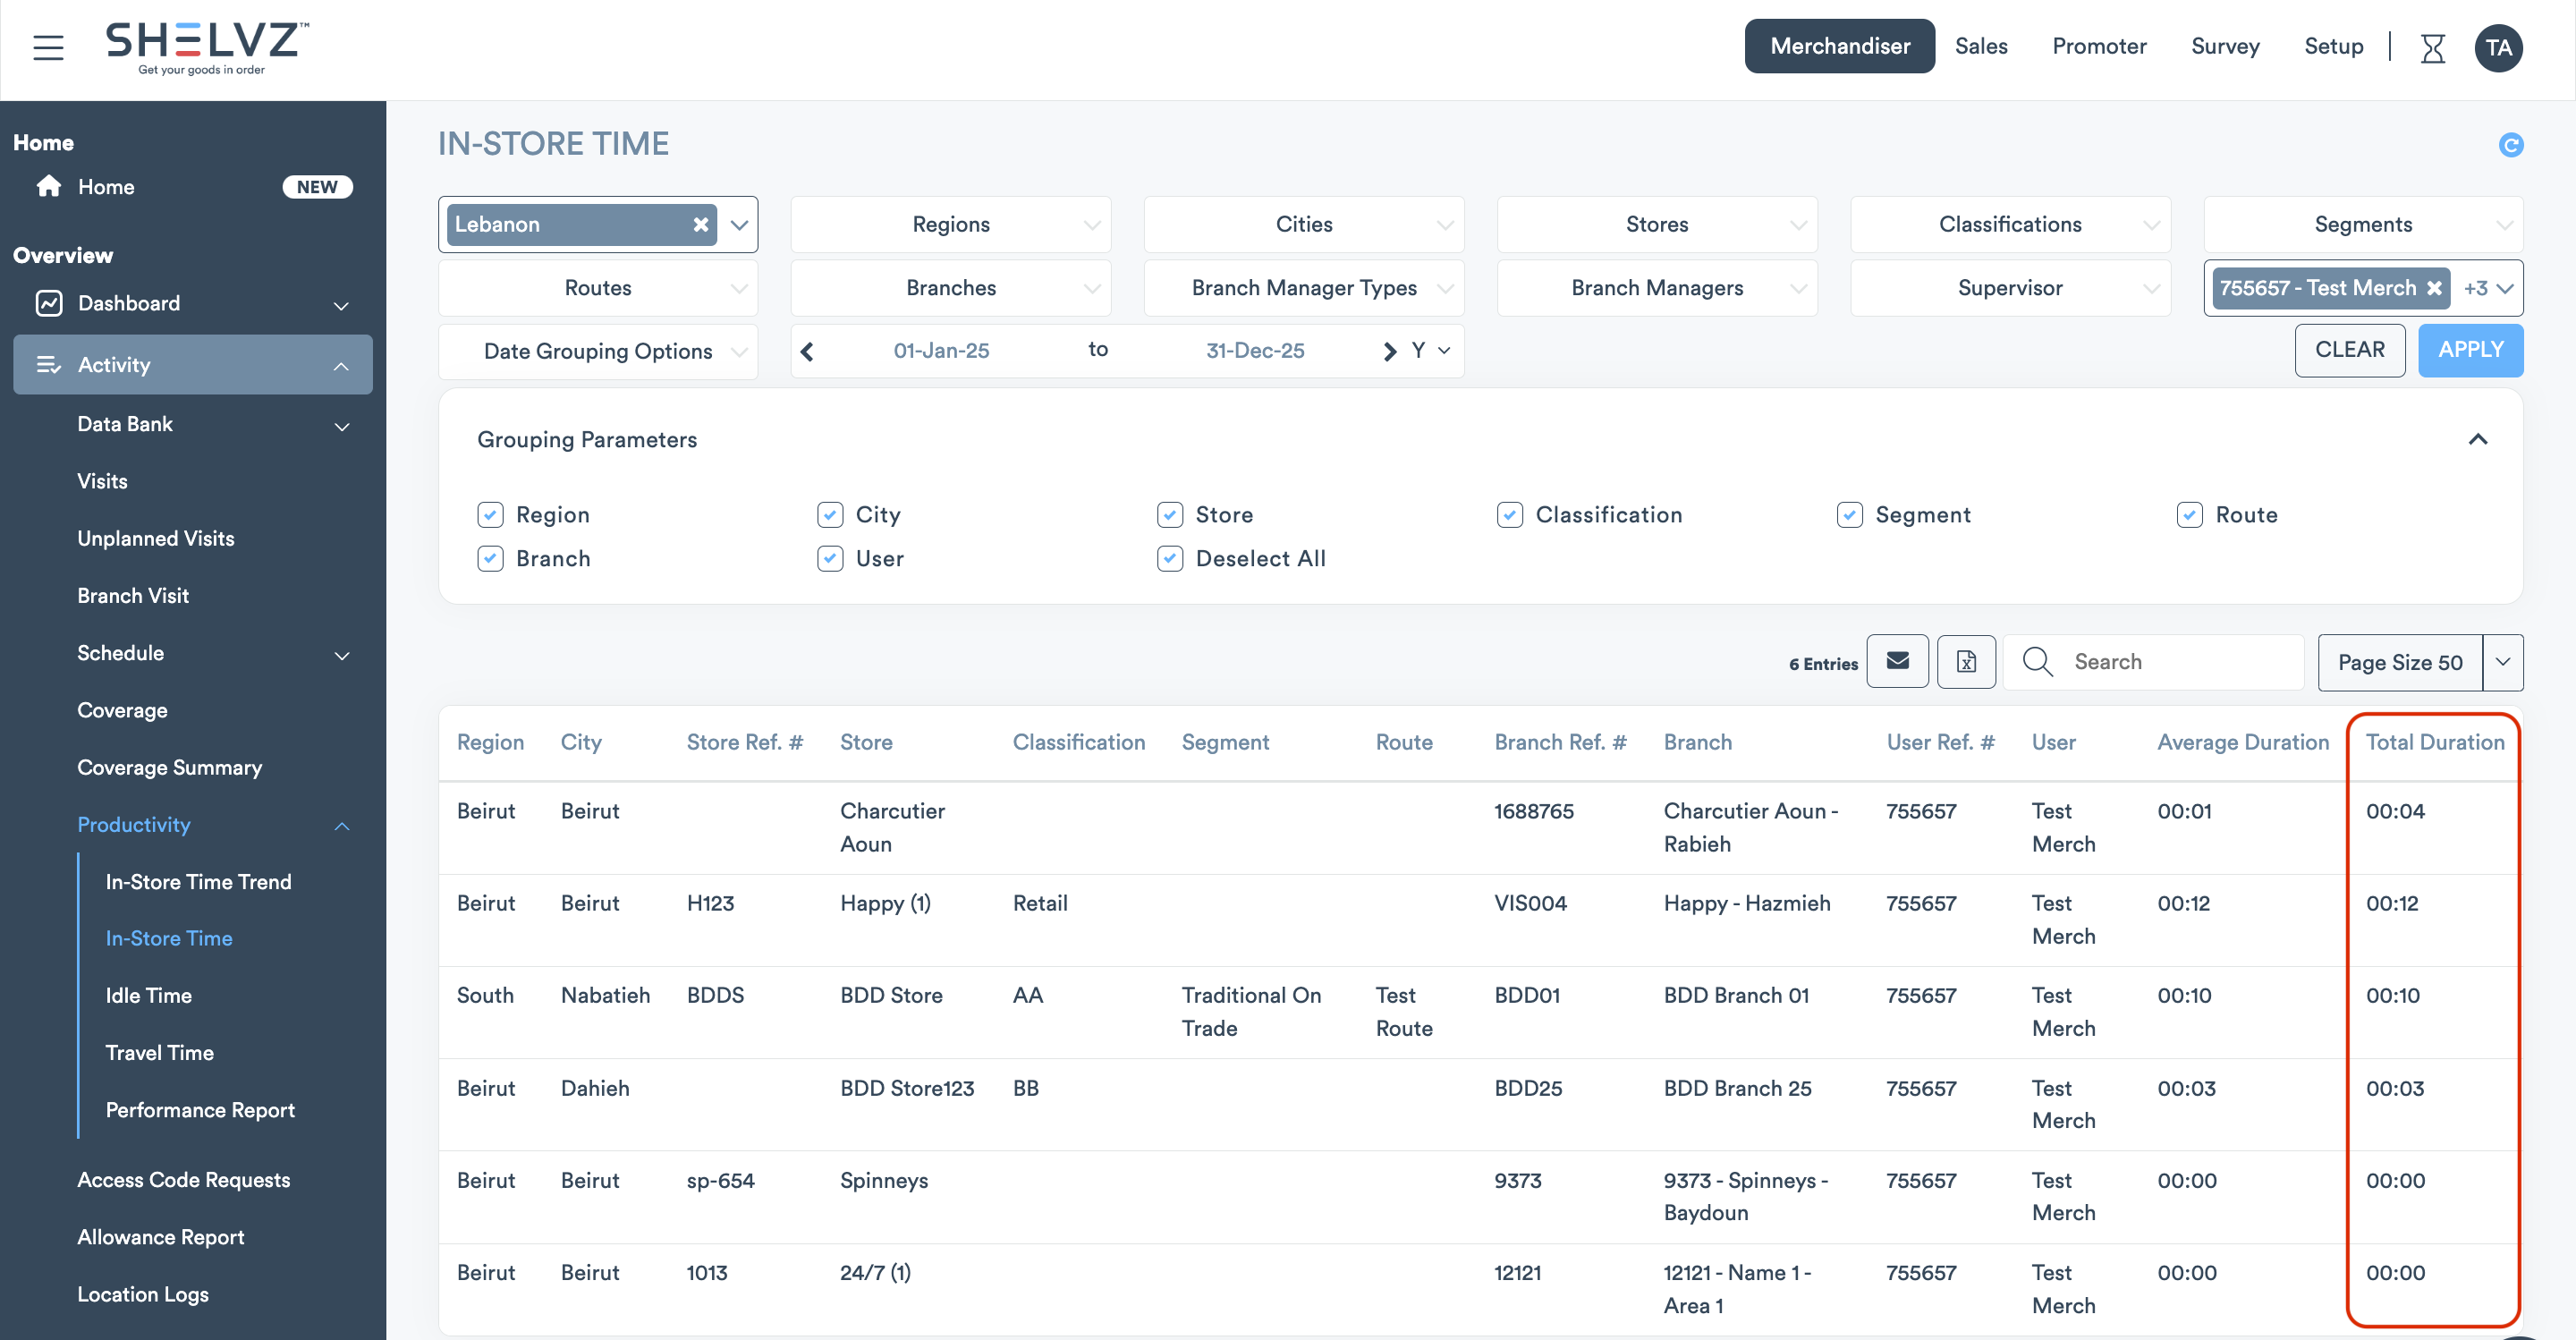Open the Regions dropdown

click(950, 224)
